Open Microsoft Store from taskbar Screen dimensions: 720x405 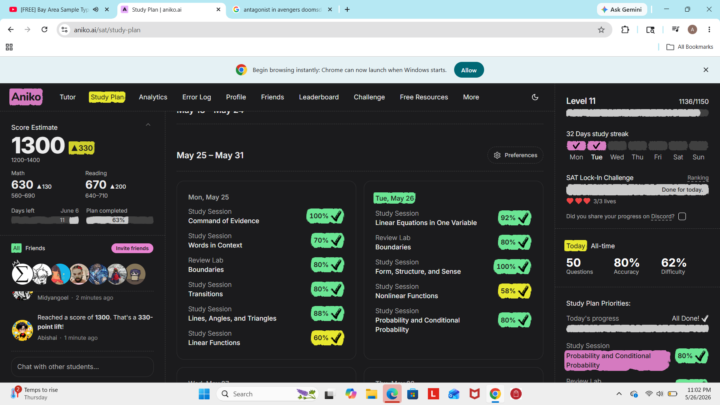point(413,394)
